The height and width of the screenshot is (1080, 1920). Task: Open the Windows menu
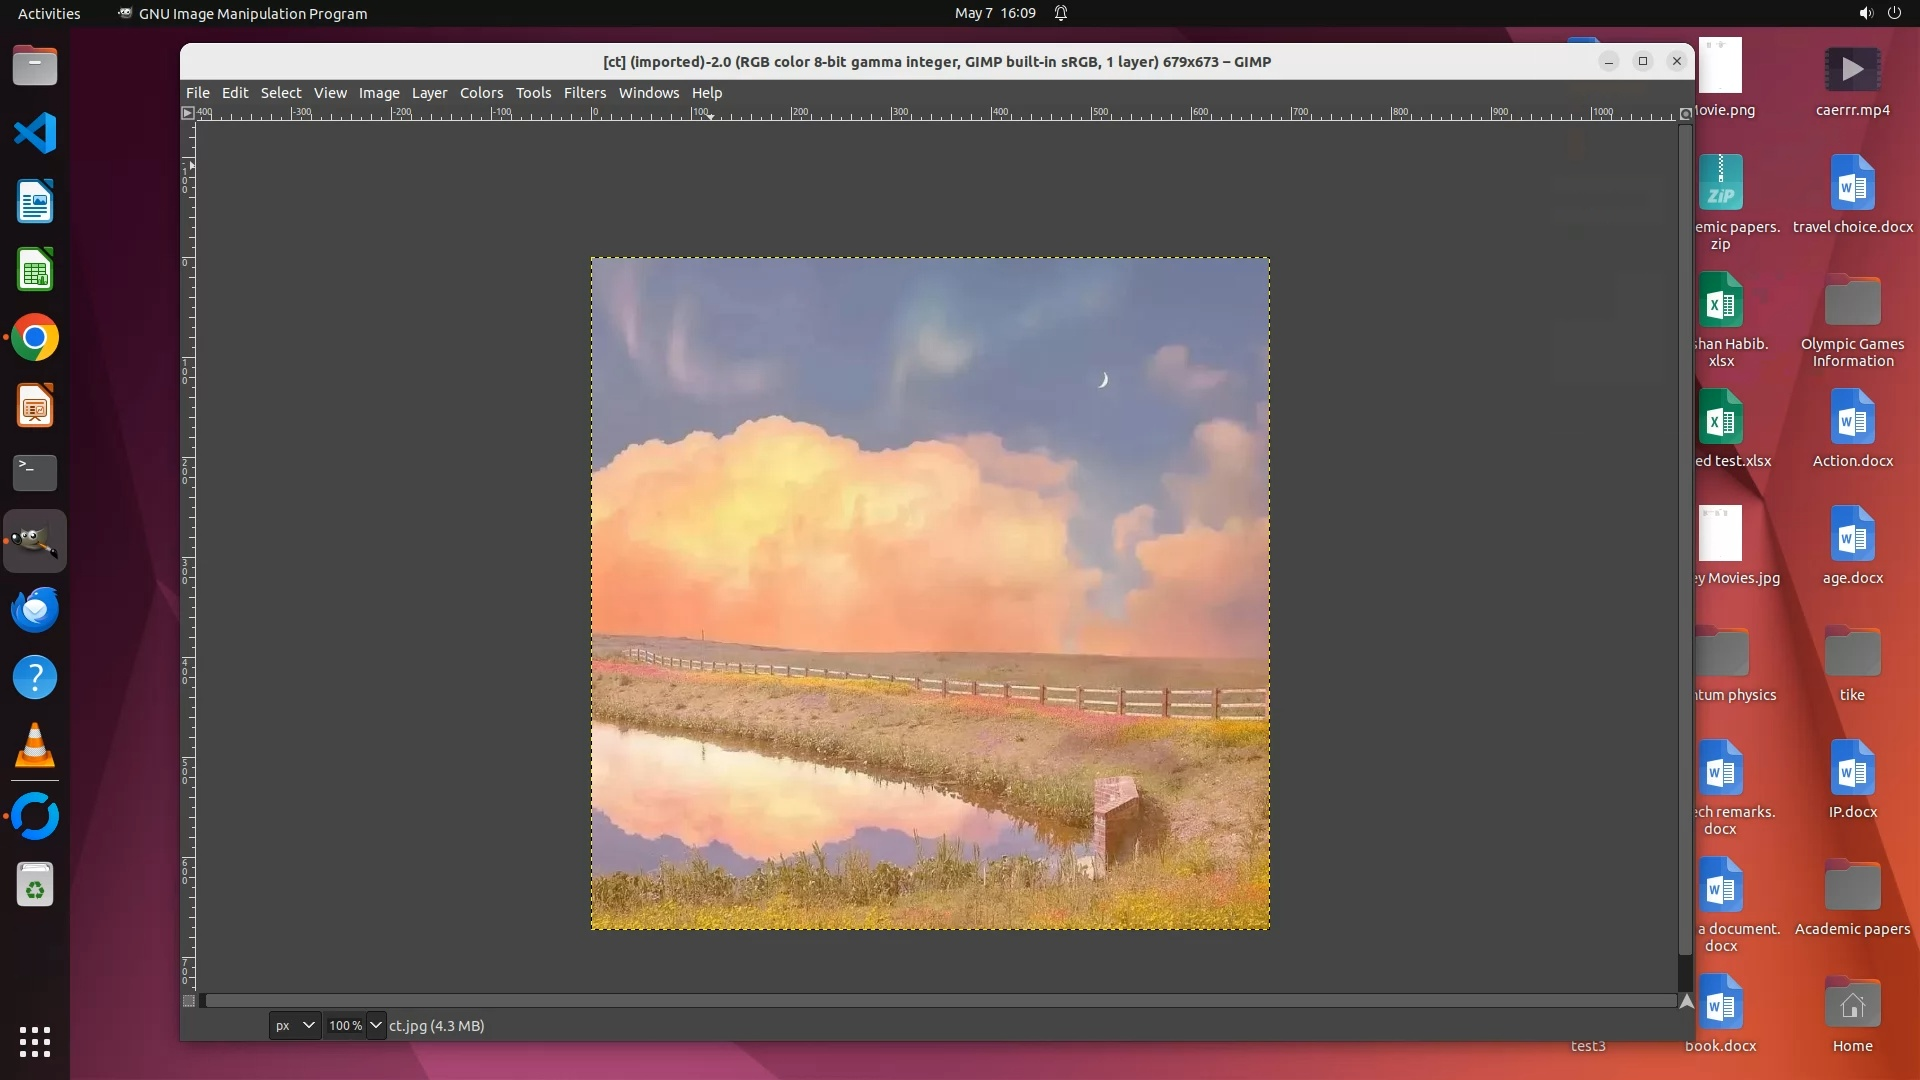pyautogui.click(x=648, y=93)
